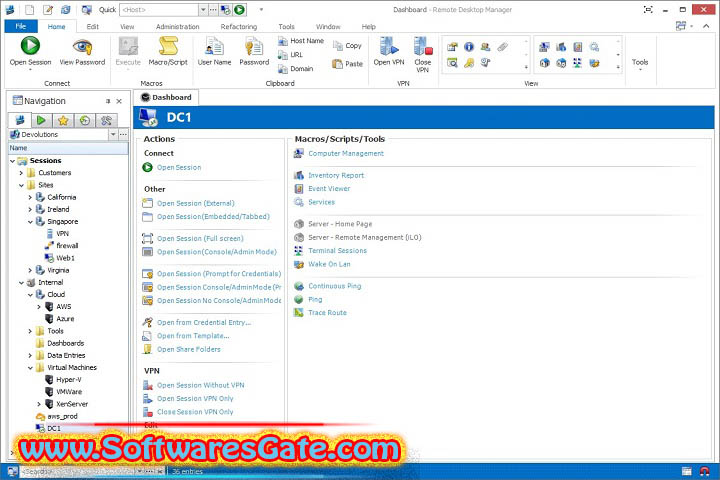This screenshot has height=480, width=720.
Task: Expand the Customers folder
Action: pos(21,173)
